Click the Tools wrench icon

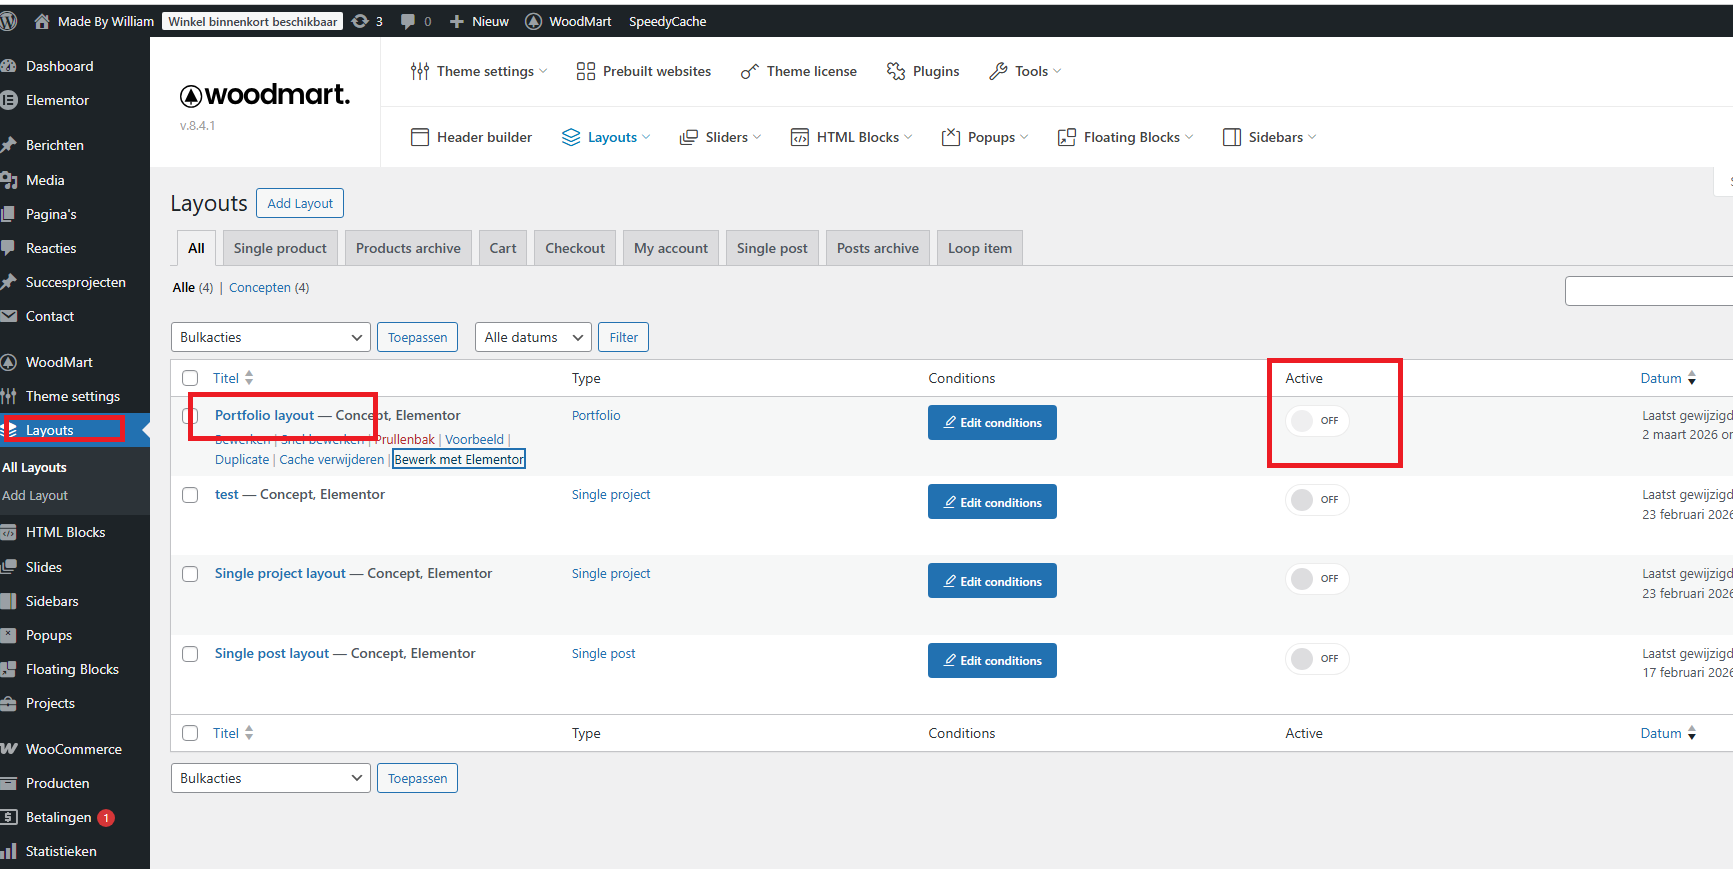point(998,71)
